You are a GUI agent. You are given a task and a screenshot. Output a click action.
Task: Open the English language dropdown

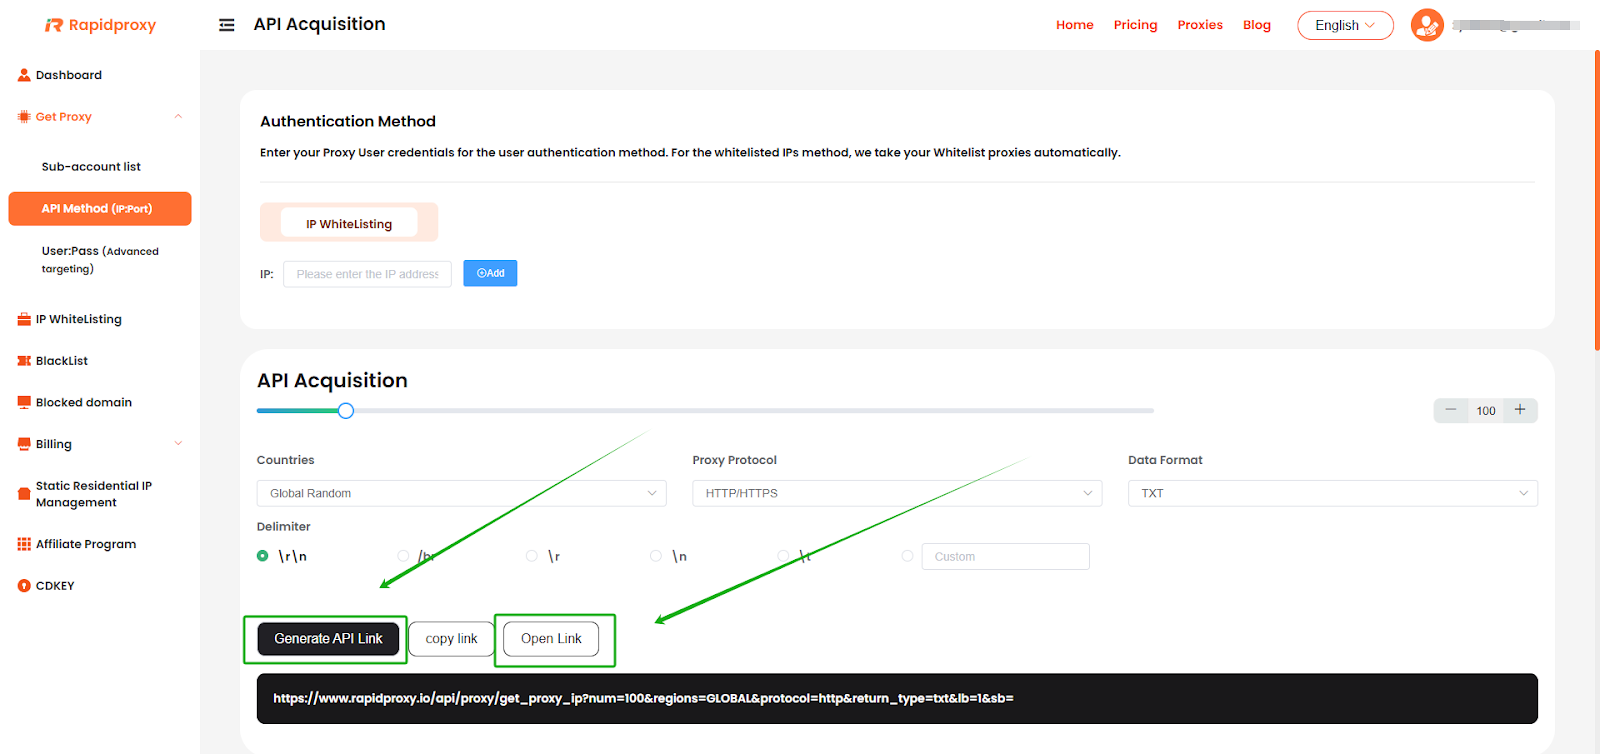pos(1345,25)
